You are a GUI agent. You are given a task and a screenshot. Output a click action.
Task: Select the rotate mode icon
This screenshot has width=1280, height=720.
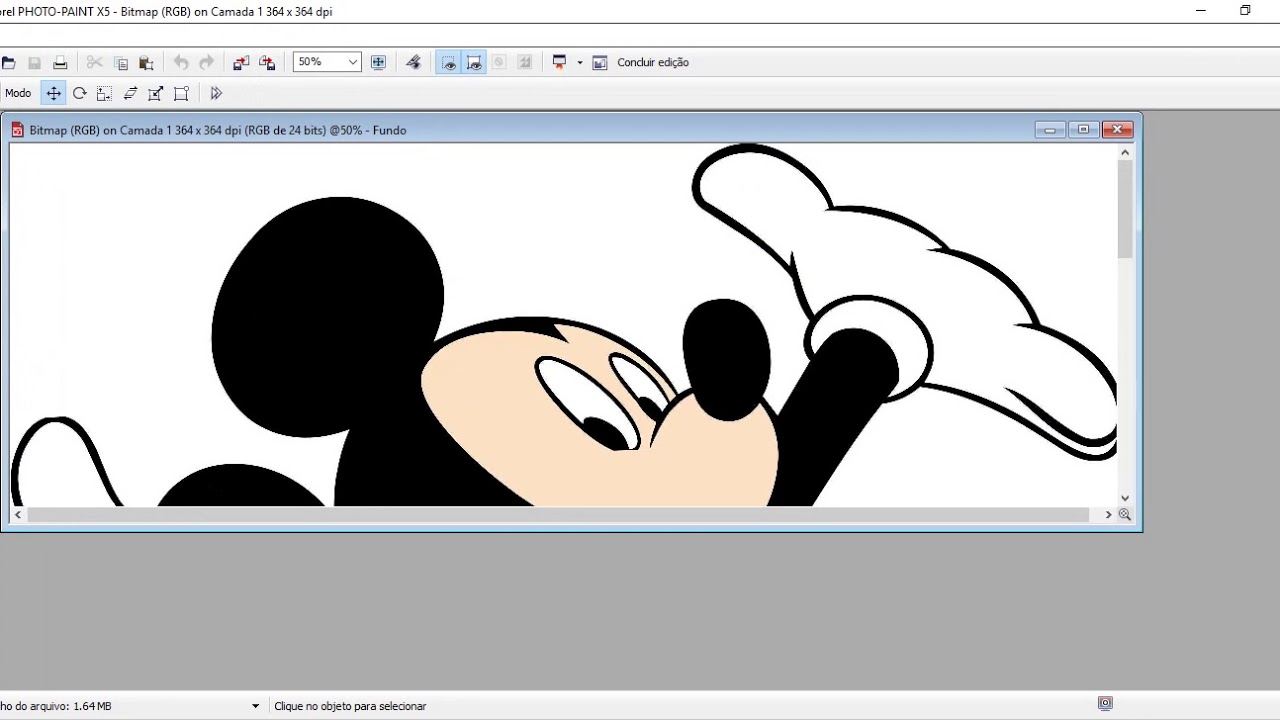pyautogui.click(x=79, y=93)
